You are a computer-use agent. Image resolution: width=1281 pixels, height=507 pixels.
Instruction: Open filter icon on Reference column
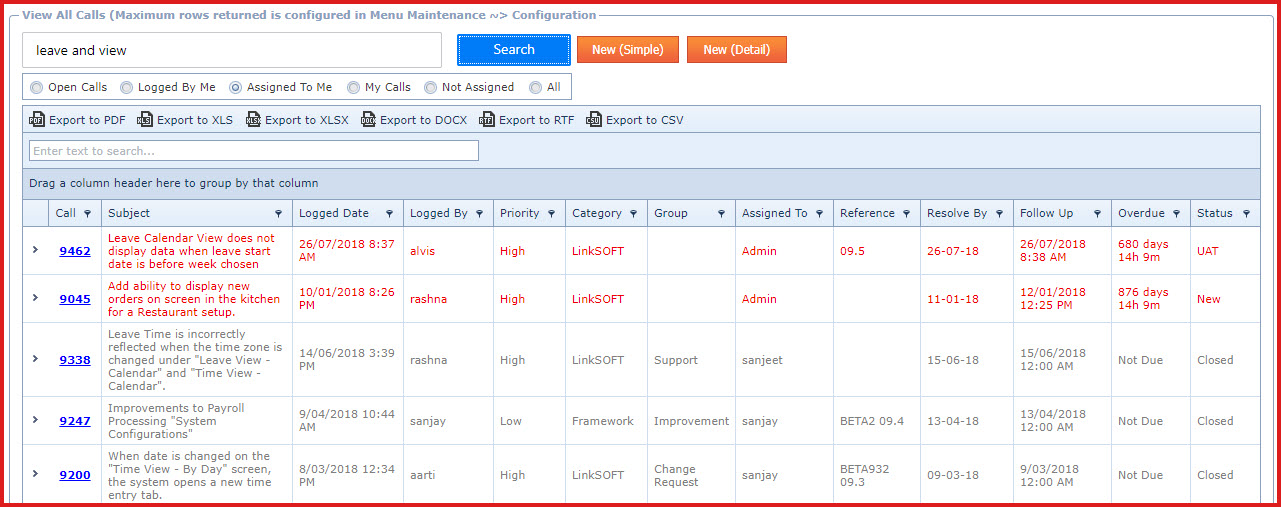(906, 214)
